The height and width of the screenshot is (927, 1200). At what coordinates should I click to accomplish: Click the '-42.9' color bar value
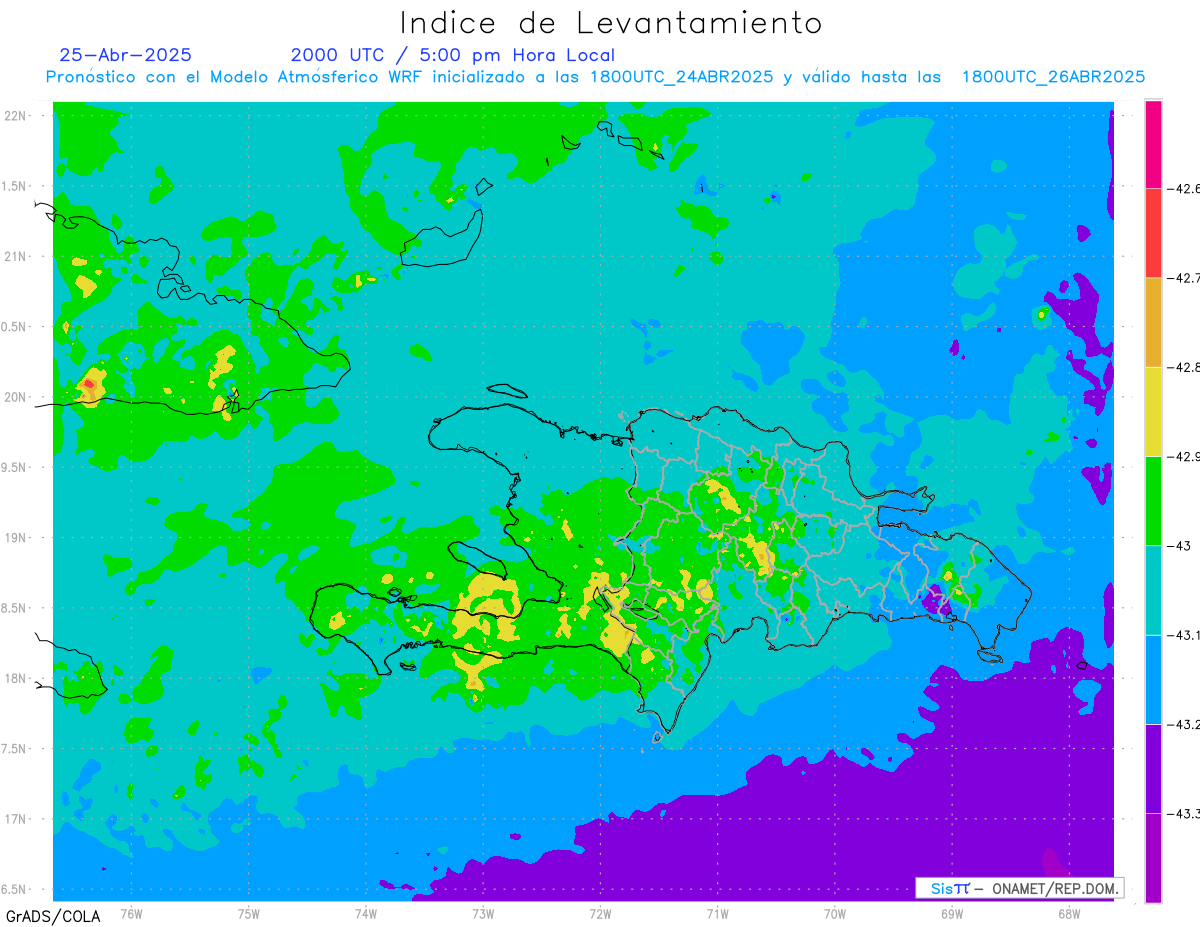pos(1183,456)
